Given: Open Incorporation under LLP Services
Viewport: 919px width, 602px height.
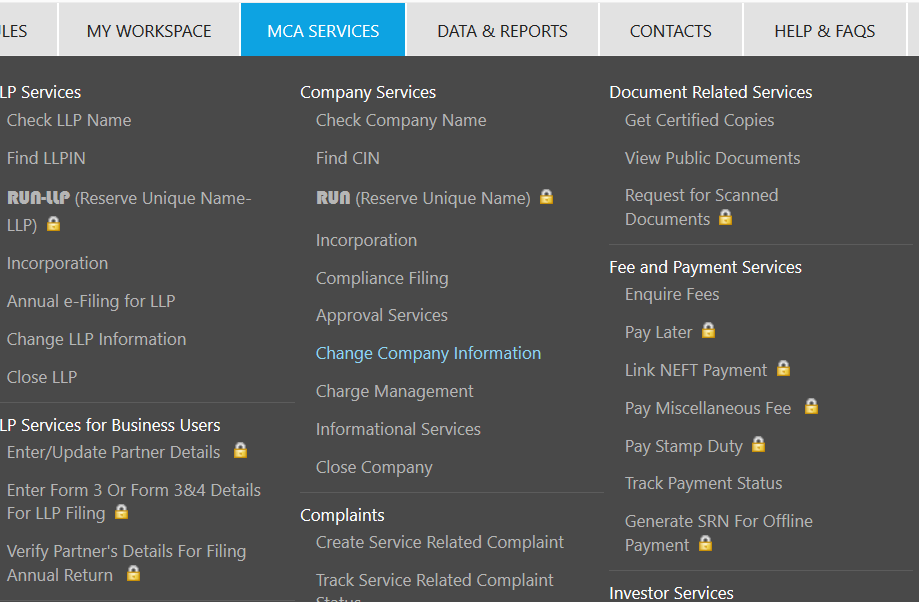Looking at the screenshot, I should click(57, 263).
